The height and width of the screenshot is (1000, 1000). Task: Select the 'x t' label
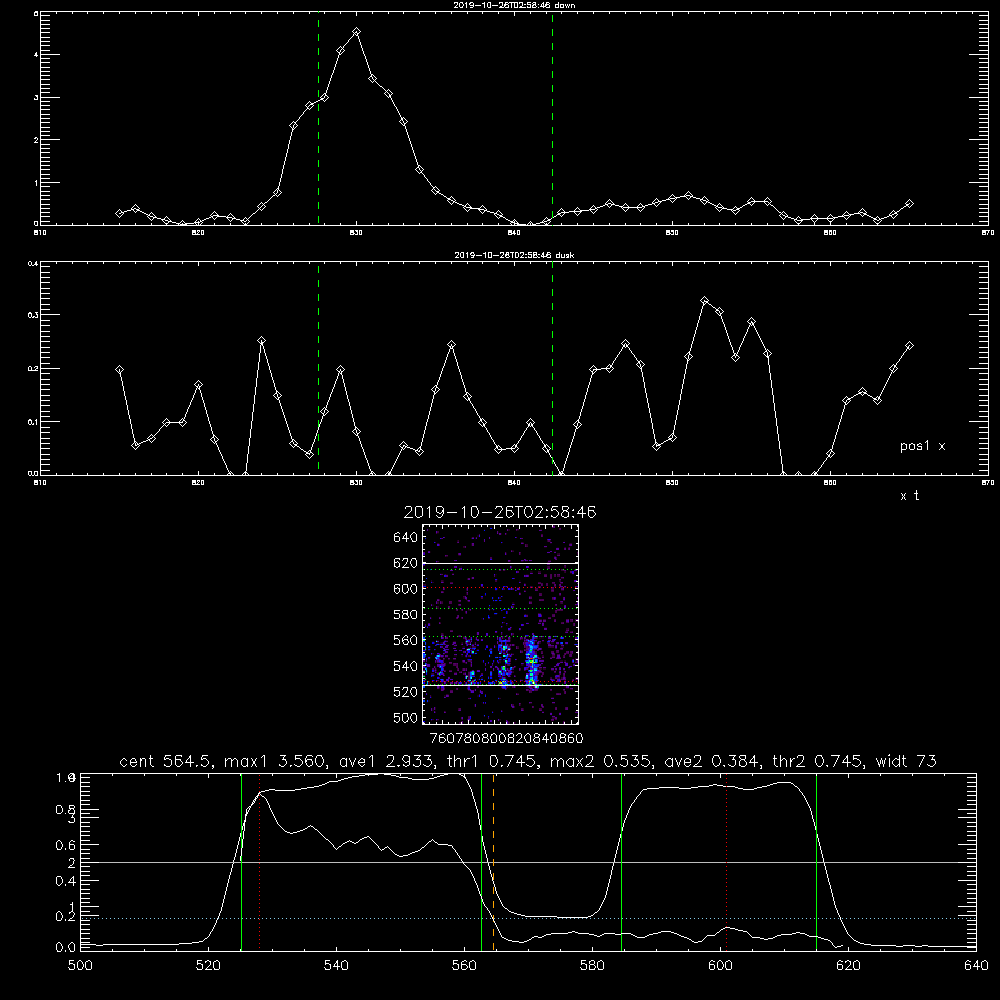pyautogui.click(x=909, y=496)
